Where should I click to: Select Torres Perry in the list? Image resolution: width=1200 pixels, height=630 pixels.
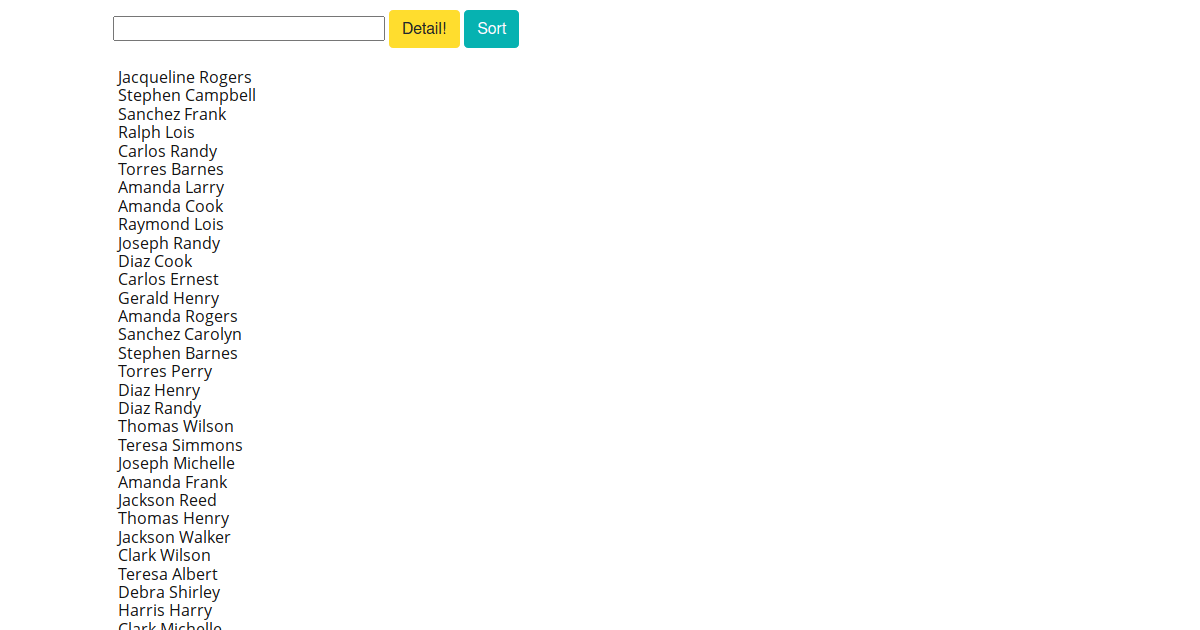165,372
